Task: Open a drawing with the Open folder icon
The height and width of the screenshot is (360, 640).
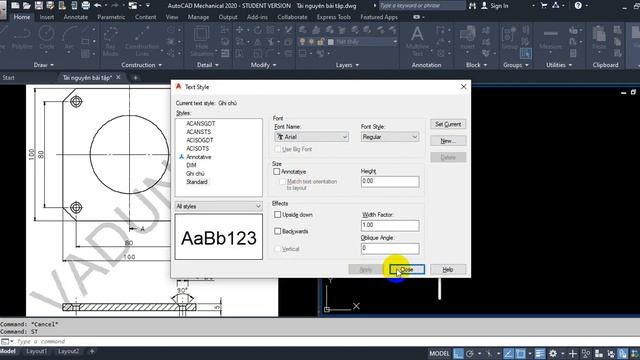Action: [27, 6]
